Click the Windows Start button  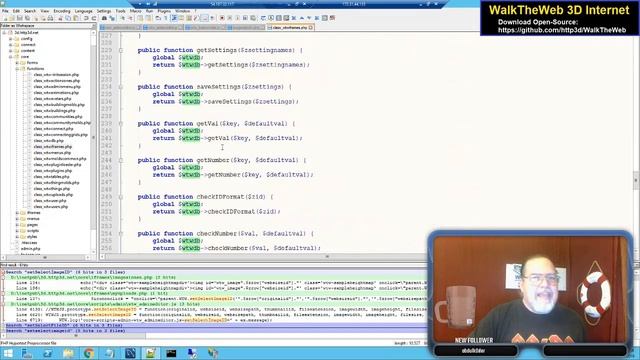(7, 353)
